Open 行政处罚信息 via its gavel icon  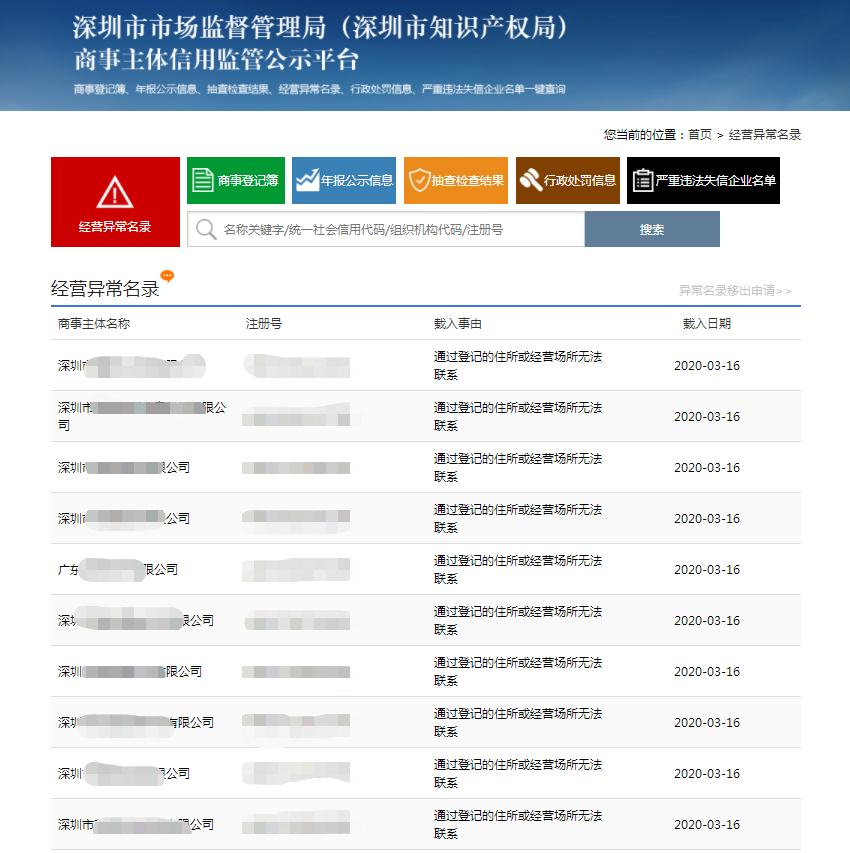pos(532,180)
